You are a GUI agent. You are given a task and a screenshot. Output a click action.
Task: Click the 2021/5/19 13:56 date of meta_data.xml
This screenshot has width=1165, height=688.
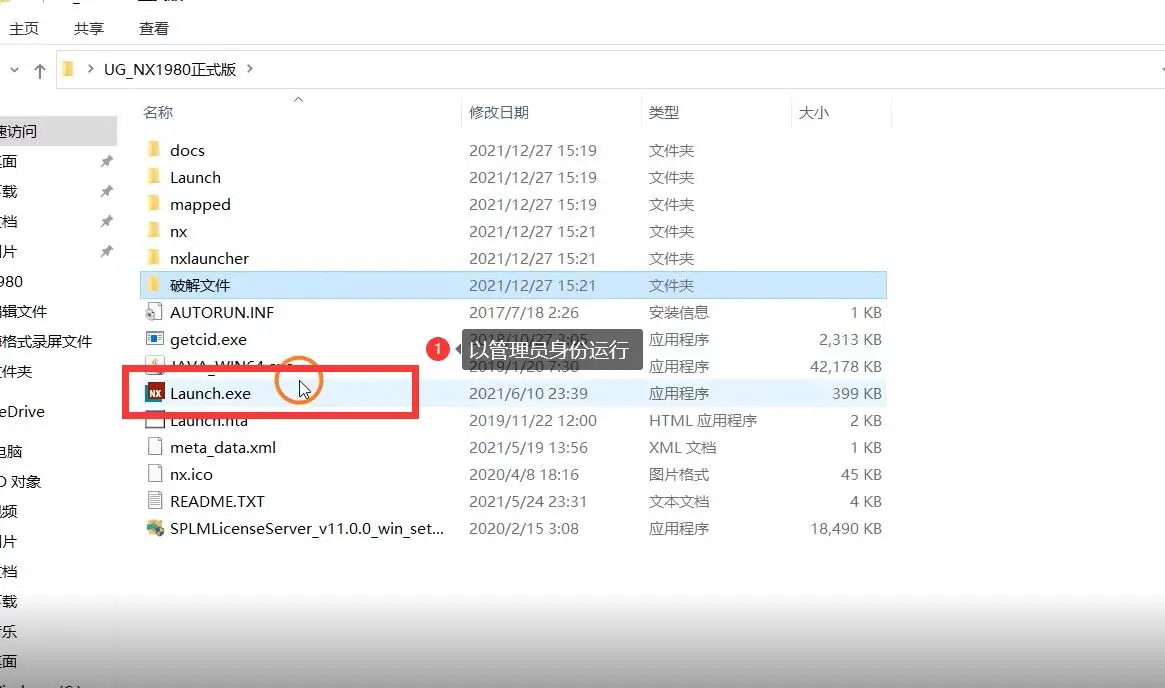(x=528, y=447)
